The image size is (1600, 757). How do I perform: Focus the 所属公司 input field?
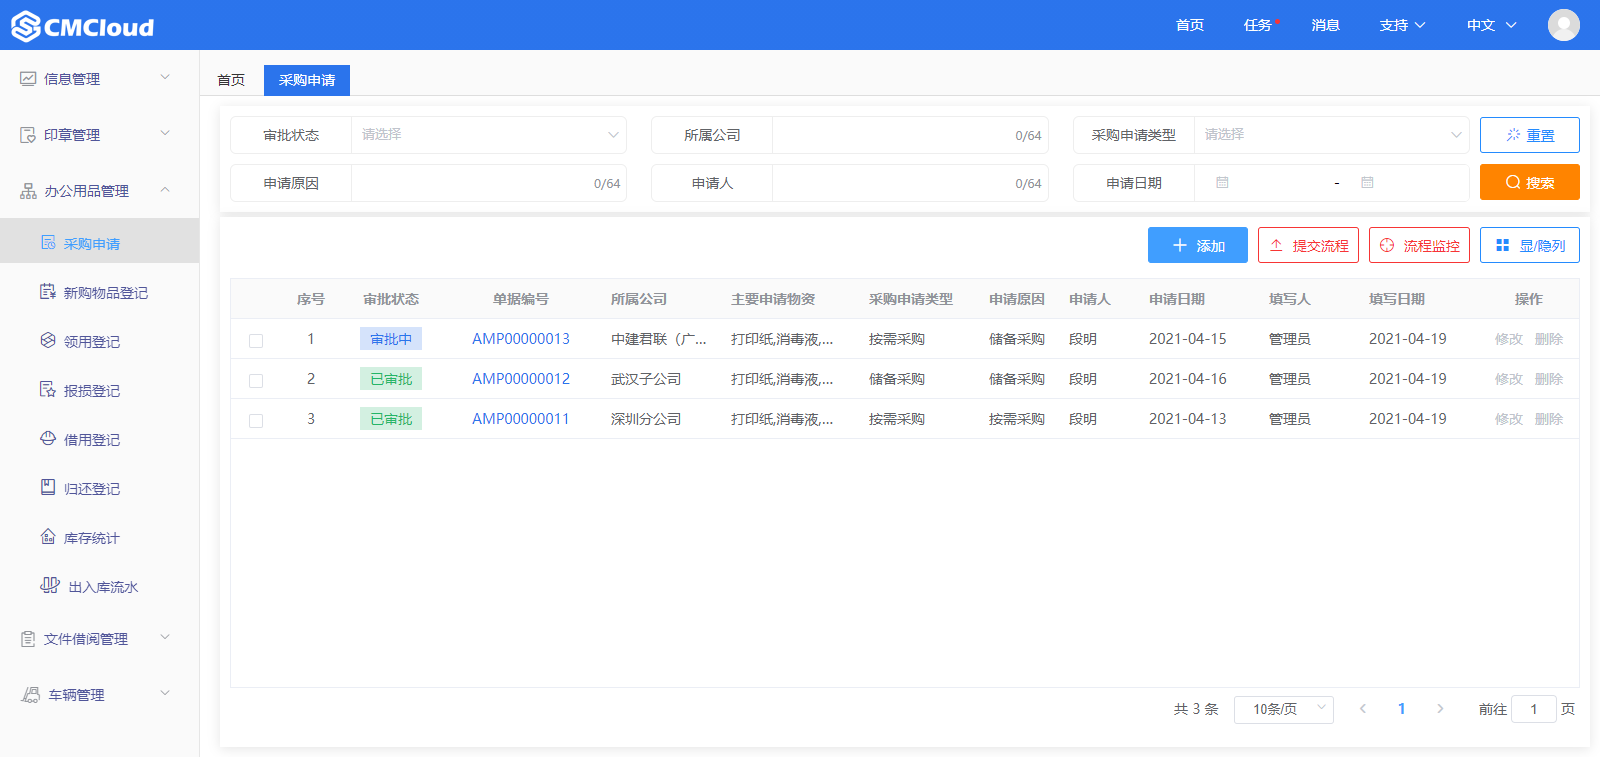tap(910, 135)
